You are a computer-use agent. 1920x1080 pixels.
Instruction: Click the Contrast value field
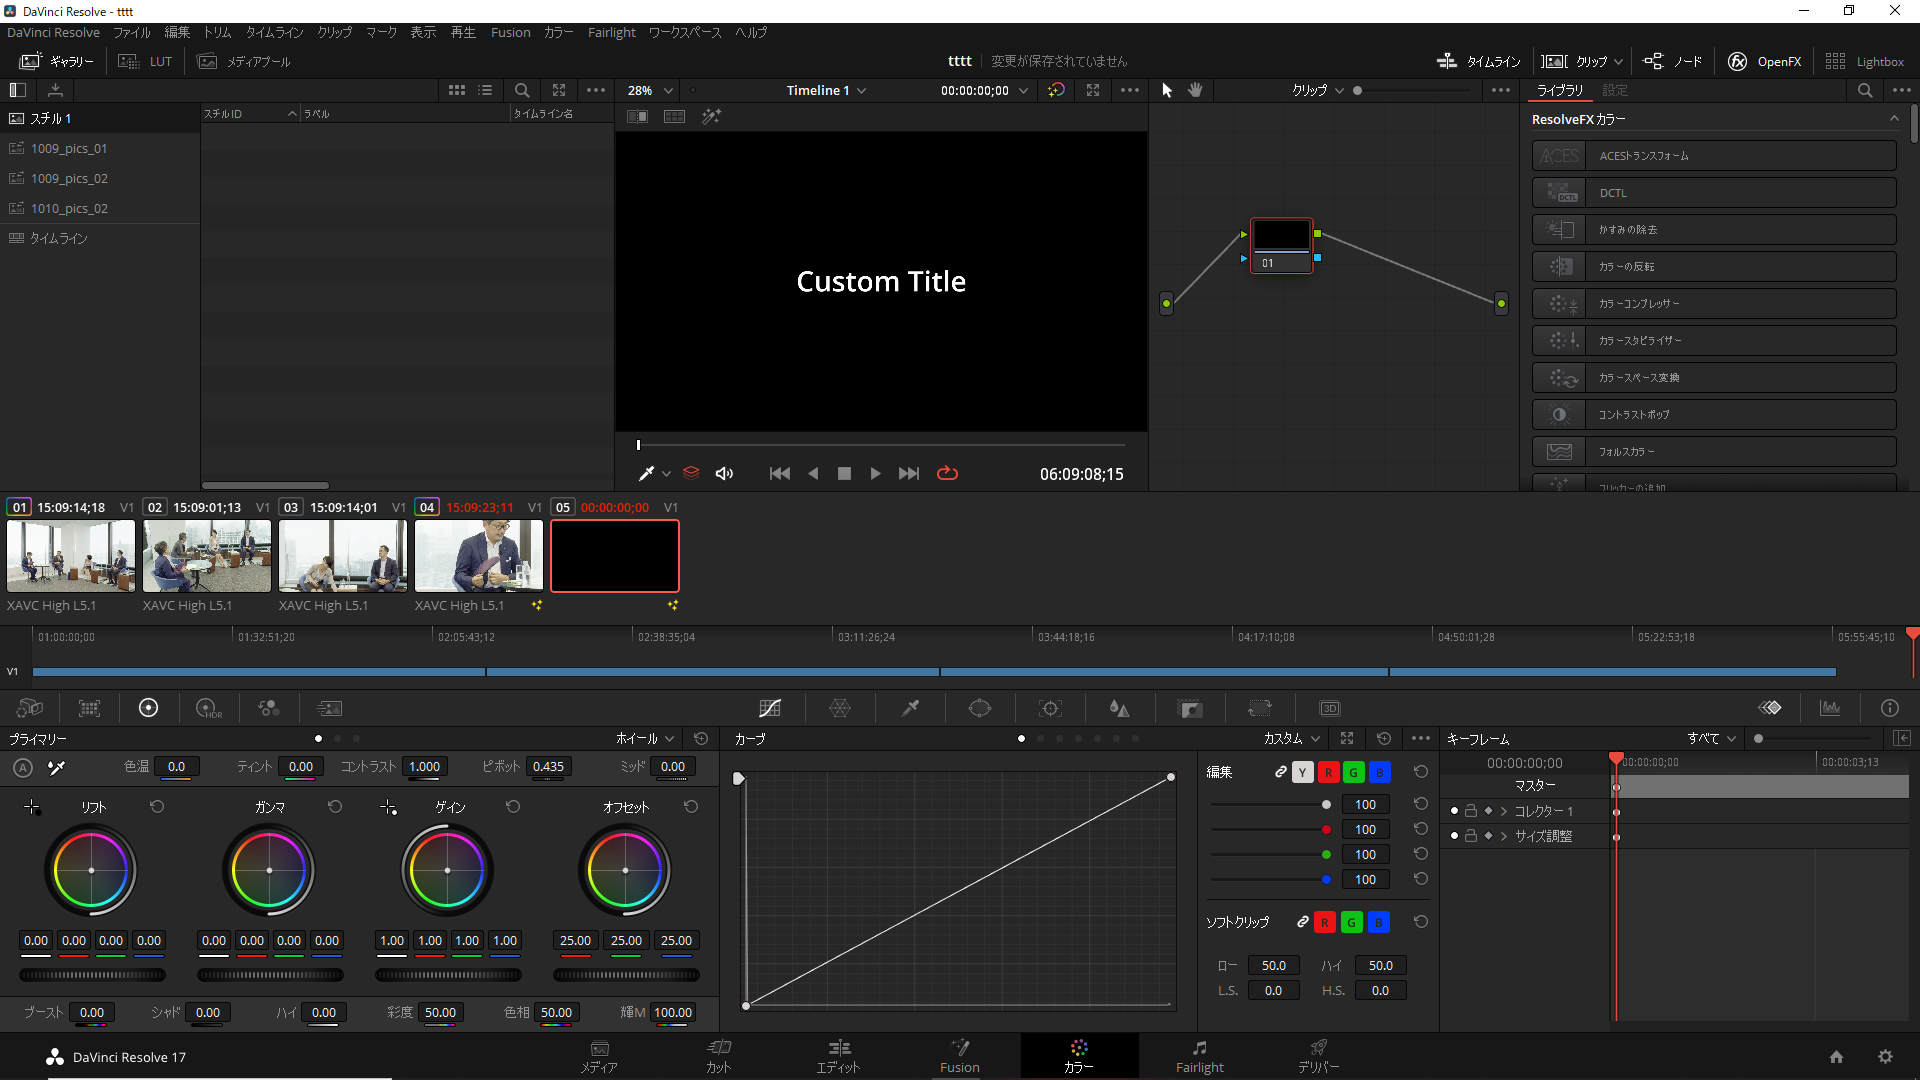pos(424,767)
